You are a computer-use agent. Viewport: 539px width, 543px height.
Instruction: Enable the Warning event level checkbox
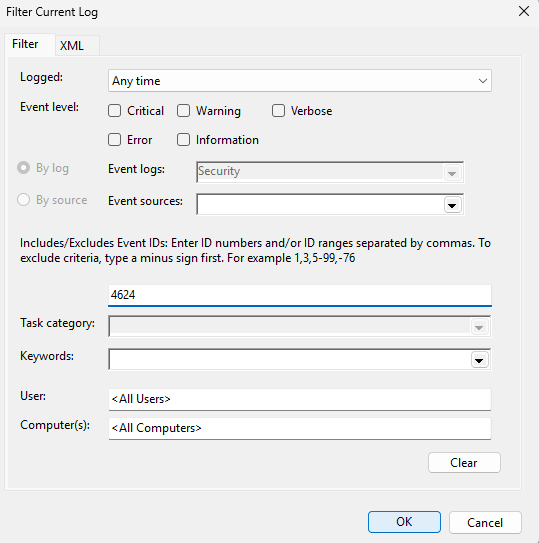[183, 111]
